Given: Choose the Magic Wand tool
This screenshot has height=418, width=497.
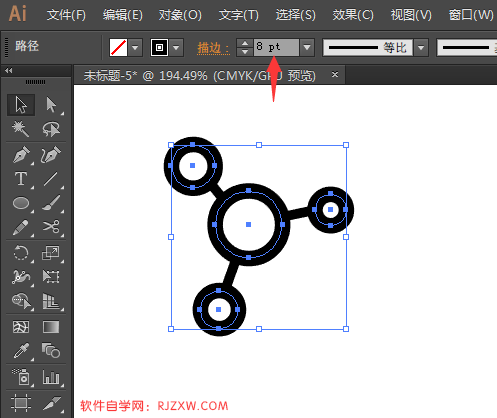Looking at the screenshot, I should 21,129.
